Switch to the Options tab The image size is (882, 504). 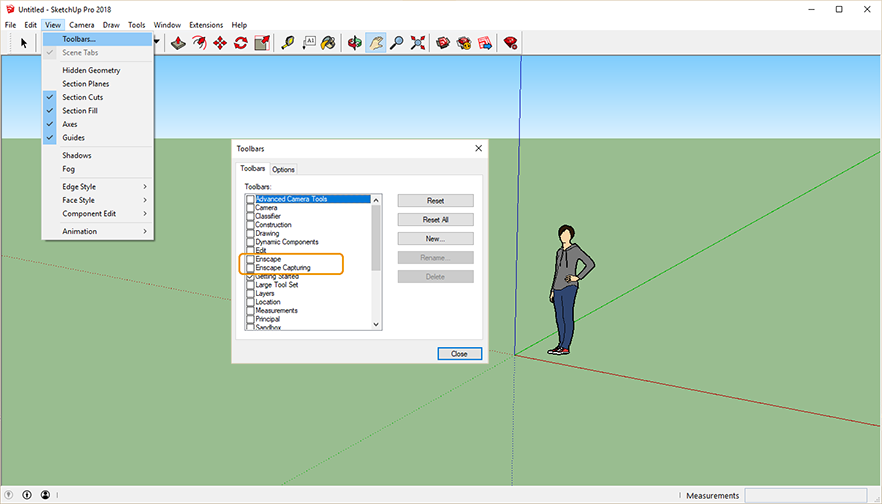point(283,169)
